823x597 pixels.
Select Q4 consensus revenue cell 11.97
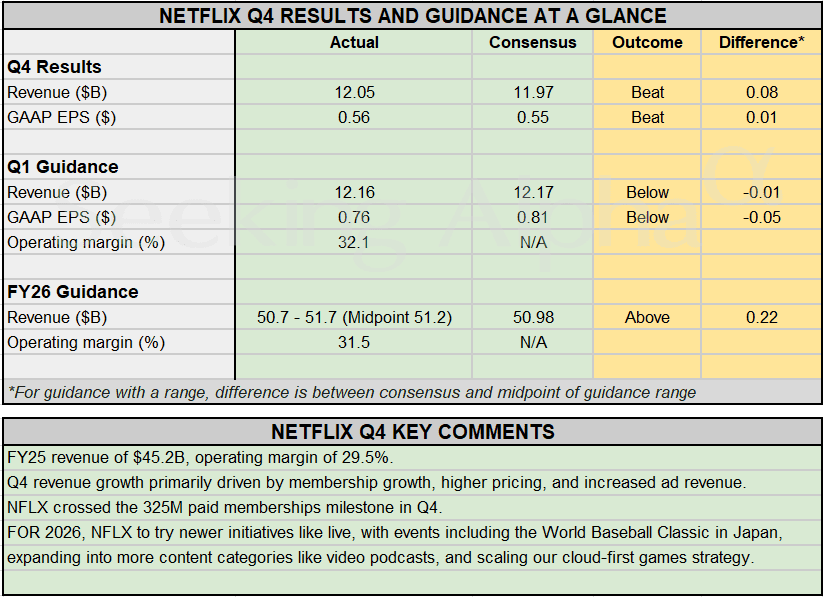coord(532,92)
